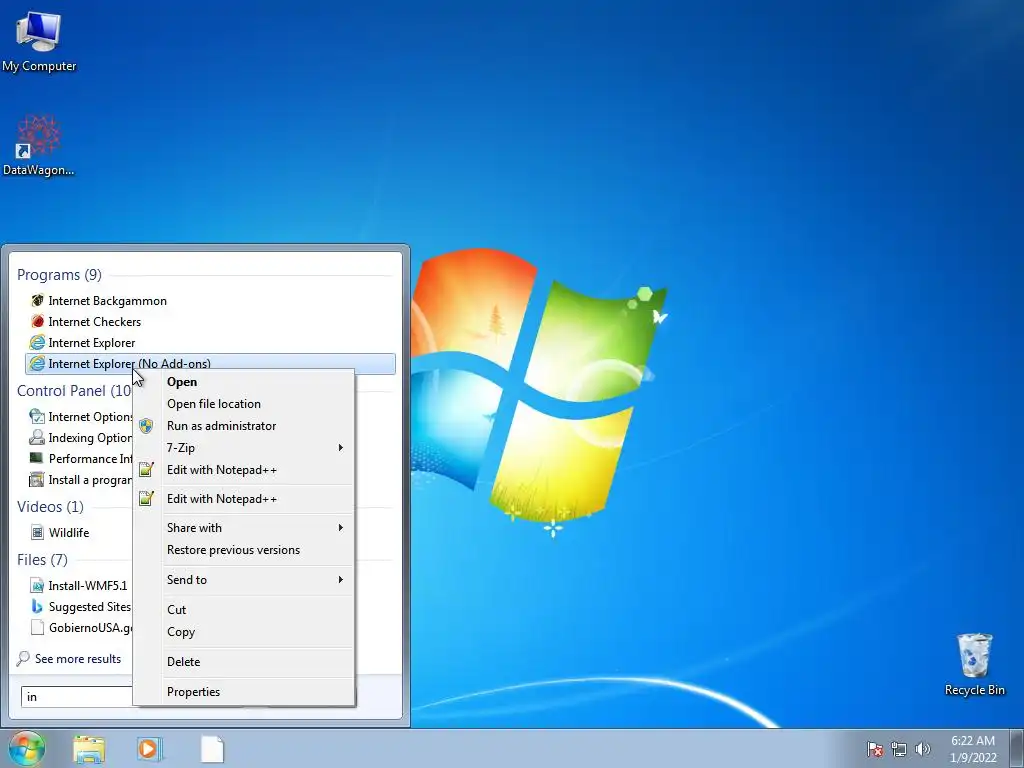Click the Control Panel results header

coord(74,391)
